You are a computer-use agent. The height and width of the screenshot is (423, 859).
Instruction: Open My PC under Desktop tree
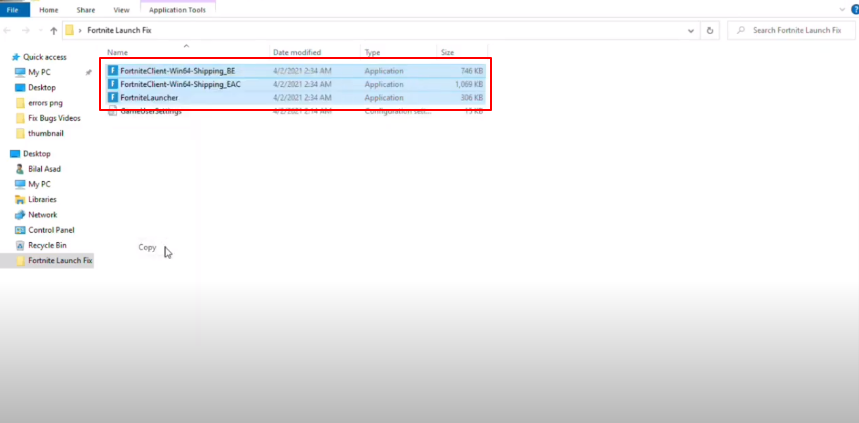39,184
